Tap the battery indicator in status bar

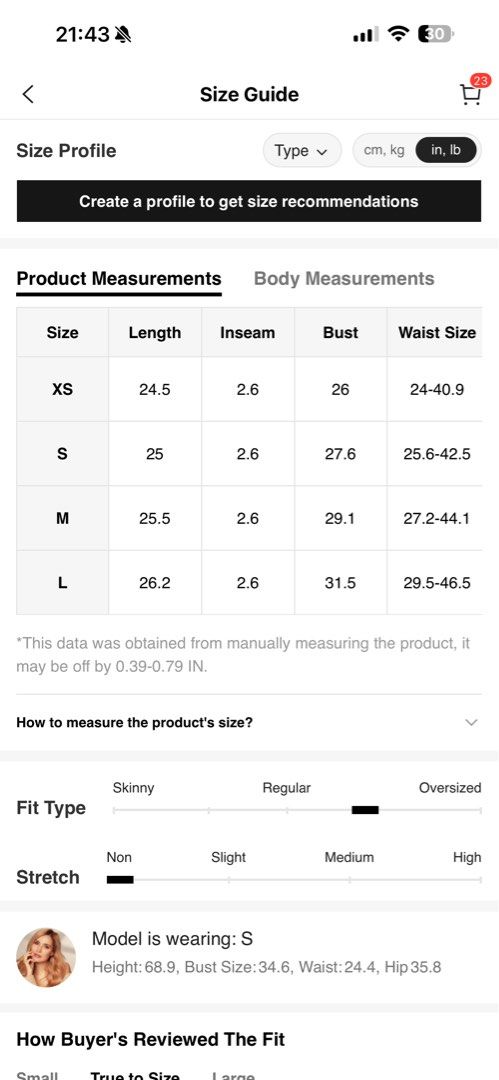pyautogui.click(x=436, y=34)
